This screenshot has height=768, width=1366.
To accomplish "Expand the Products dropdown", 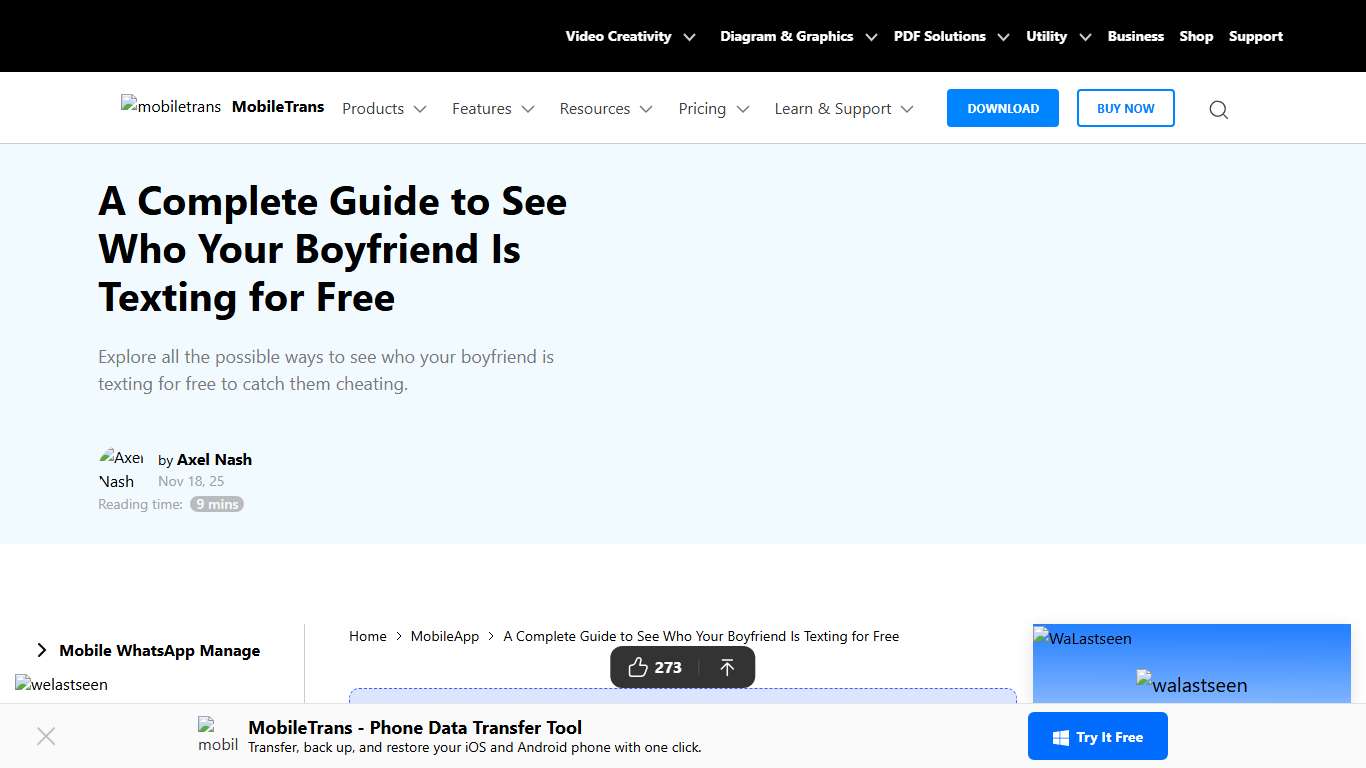I will coord(383,108).
